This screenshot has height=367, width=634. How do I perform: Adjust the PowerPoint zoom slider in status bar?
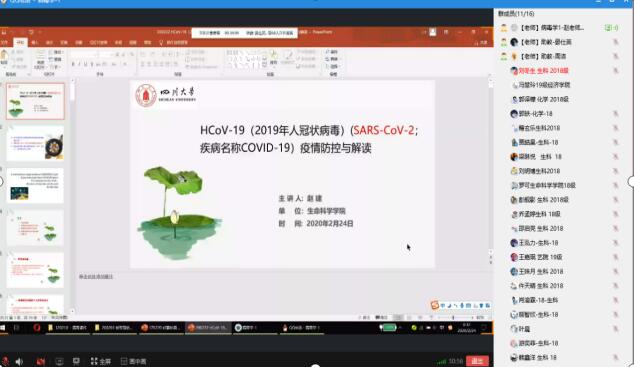[x=453, y=318]
